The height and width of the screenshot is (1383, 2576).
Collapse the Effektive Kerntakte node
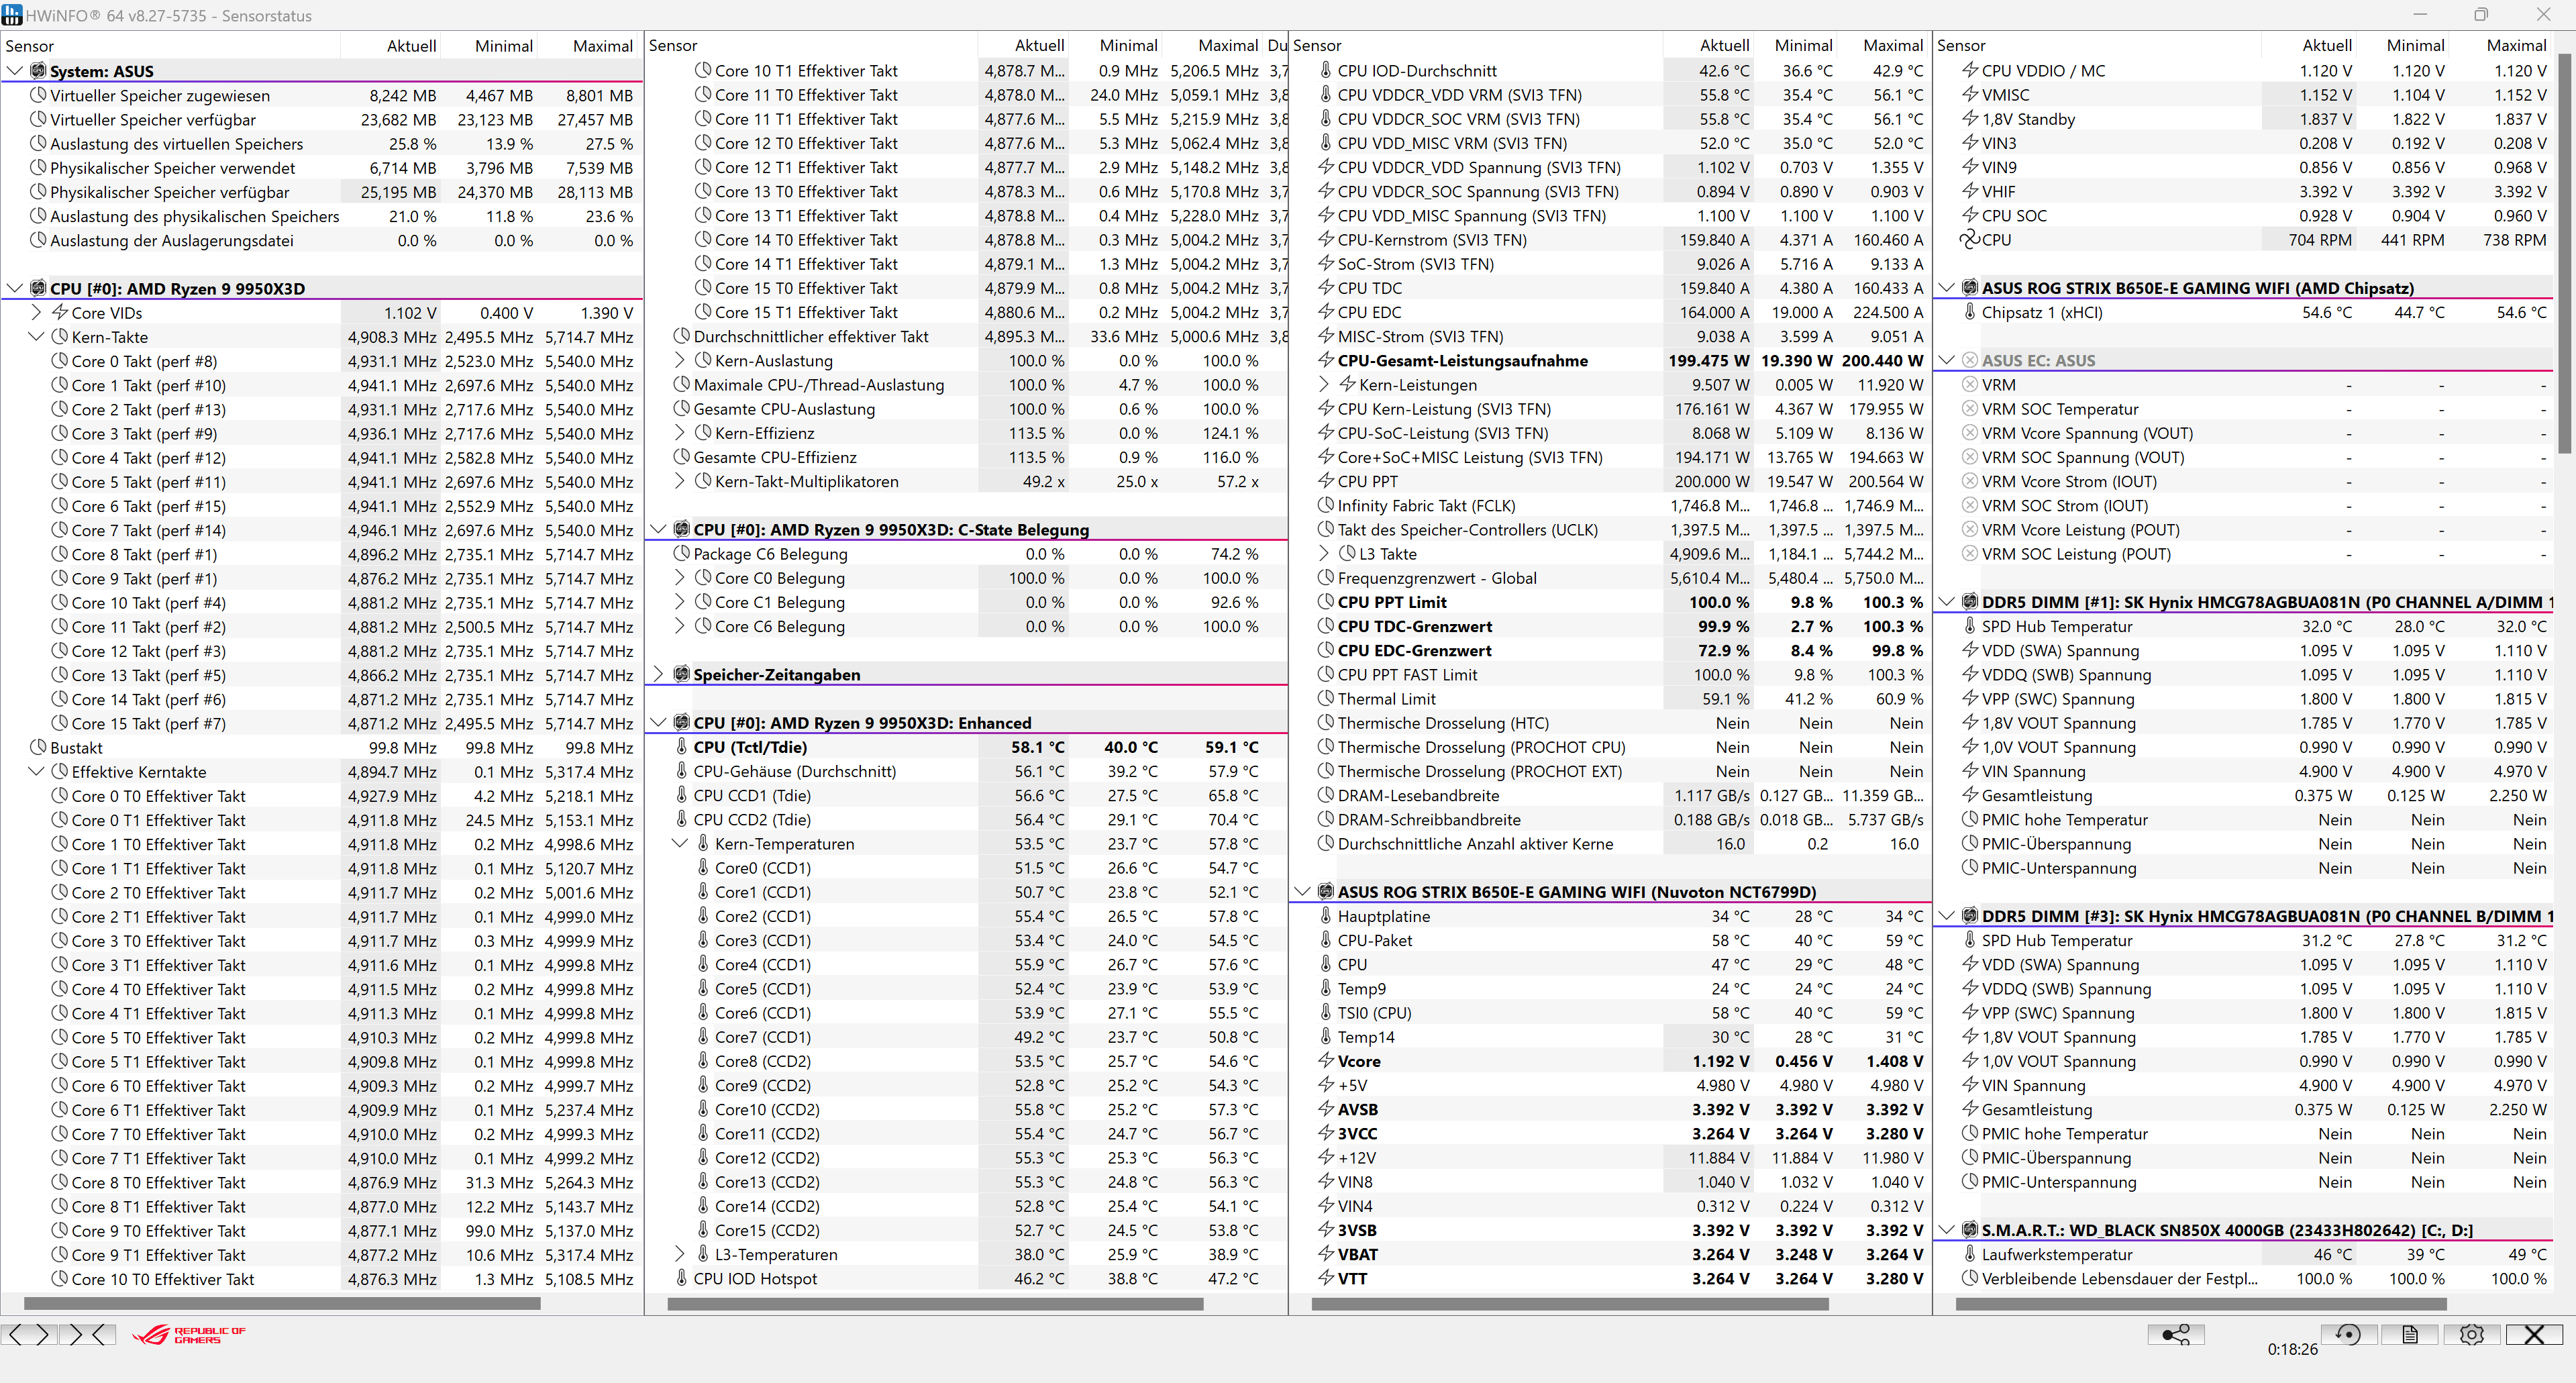click(x=36, y=771)
